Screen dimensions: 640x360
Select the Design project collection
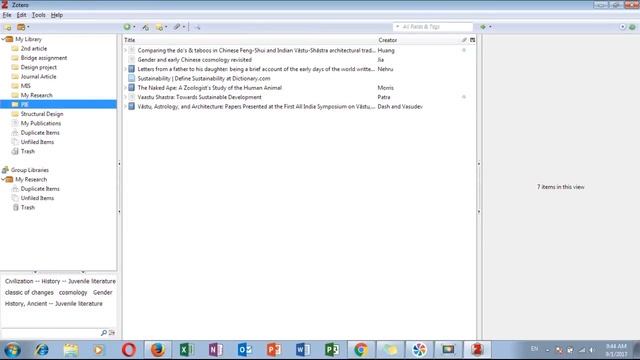[x=38, y=67]
